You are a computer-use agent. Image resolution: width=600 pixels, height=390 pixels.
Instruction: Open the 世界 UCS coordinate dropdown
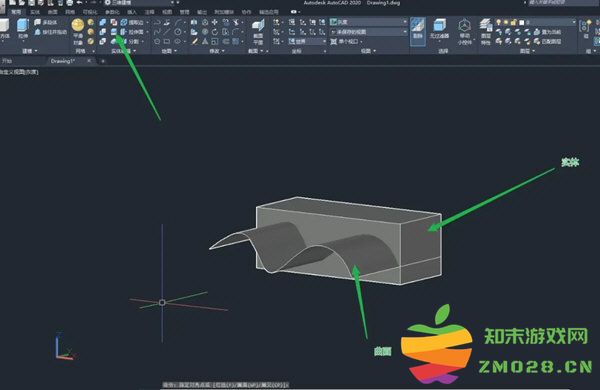[x=308, y=41]
